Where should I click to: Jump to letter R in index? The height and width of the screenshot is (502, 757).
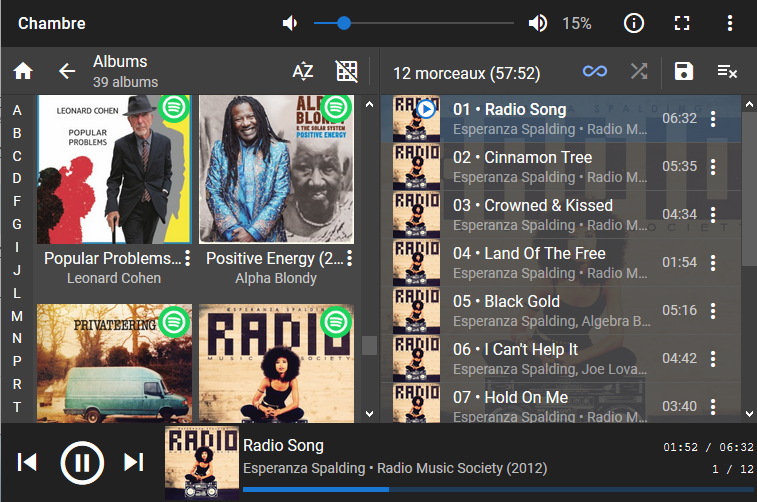(x=17, y=384)
